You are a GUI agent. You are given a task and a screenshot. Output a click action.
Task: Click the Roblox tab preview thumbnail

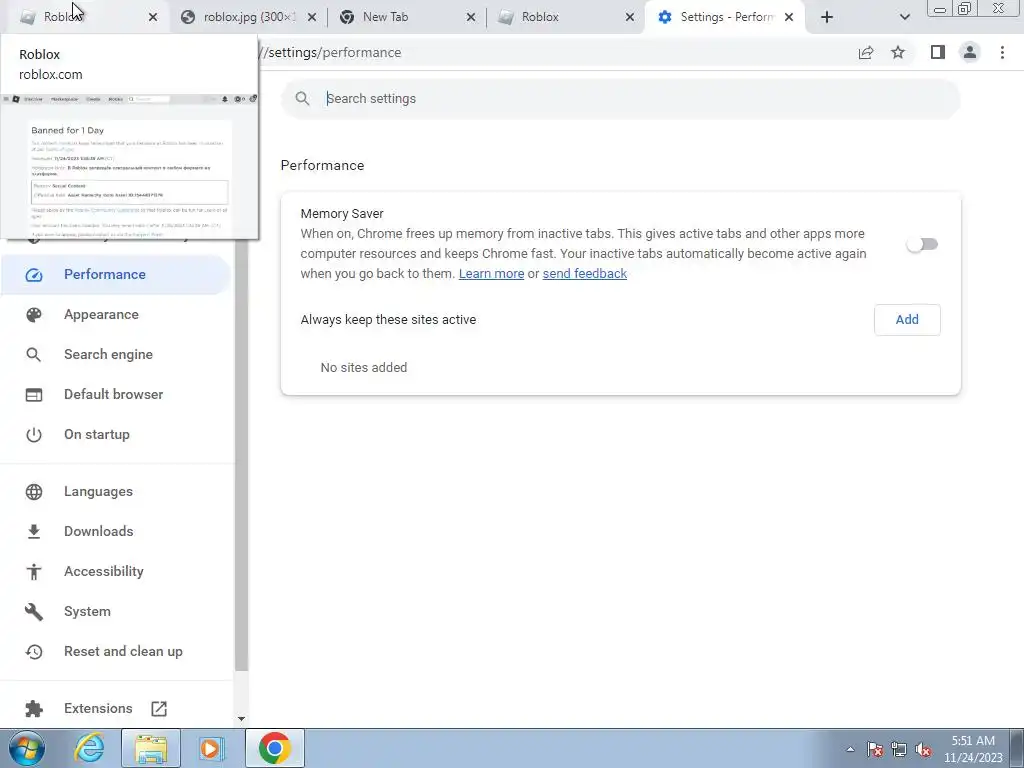pos(129,166)
